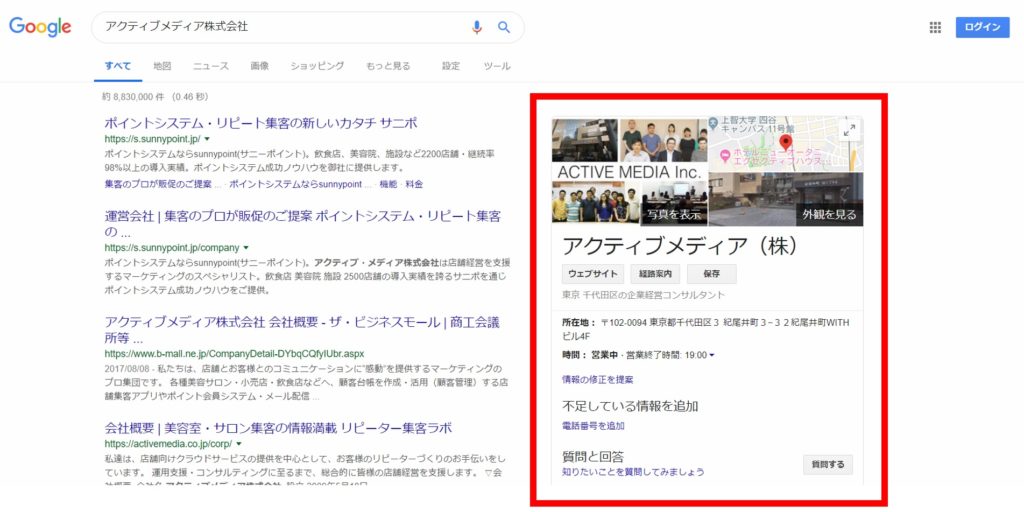Switch to the 地図 tab

point(162,66)
